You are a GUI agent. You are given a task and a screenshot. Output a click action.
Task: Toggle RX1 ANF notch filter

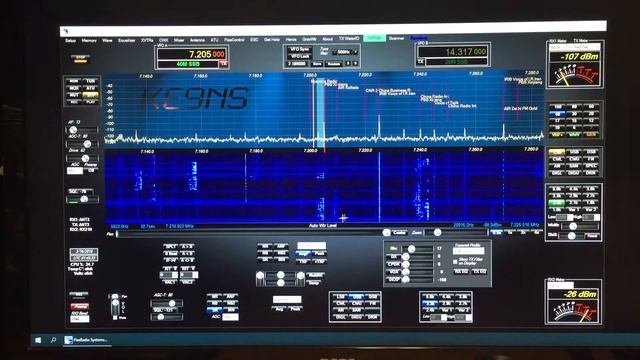[281, 246]
